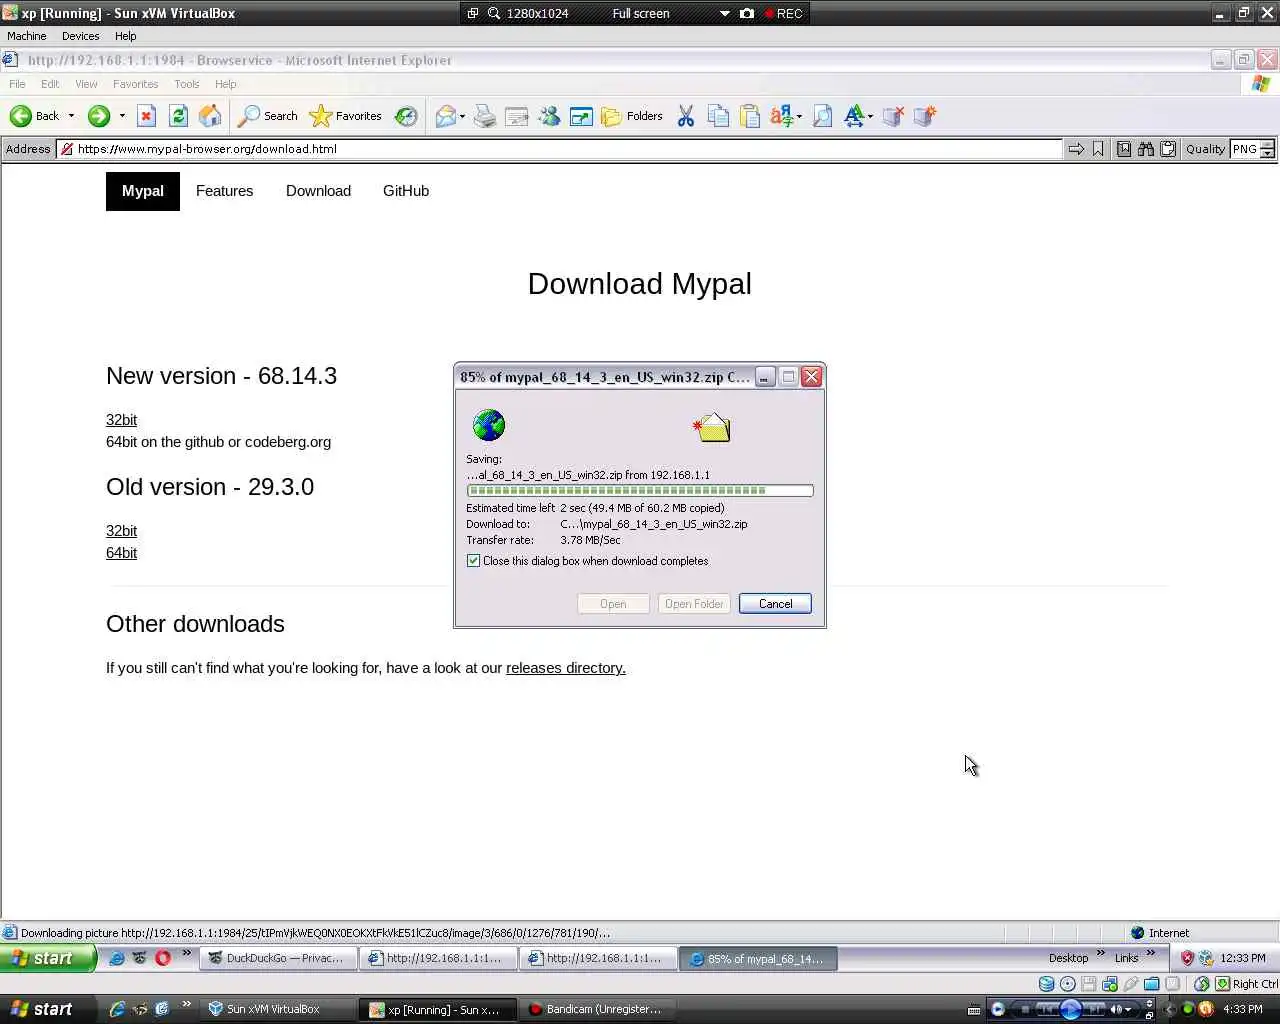Click the download progress bar
The width and height of the screenshot is (1280, 1024).
tap(640, 491)
